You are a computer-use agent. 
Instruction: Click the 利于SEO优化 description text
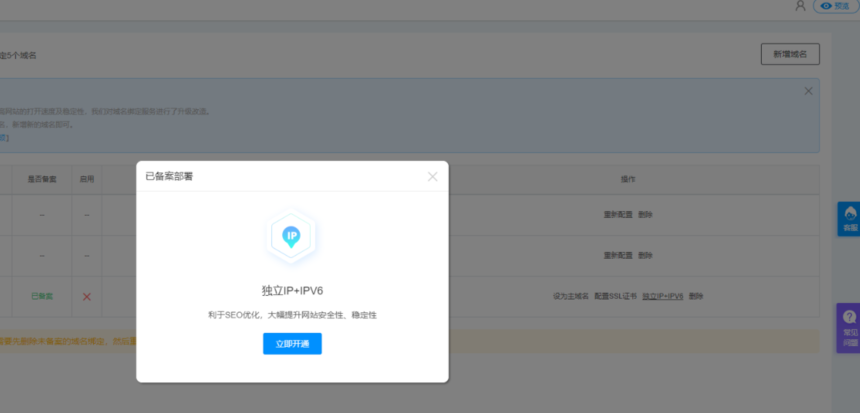[x=292, y=315]
